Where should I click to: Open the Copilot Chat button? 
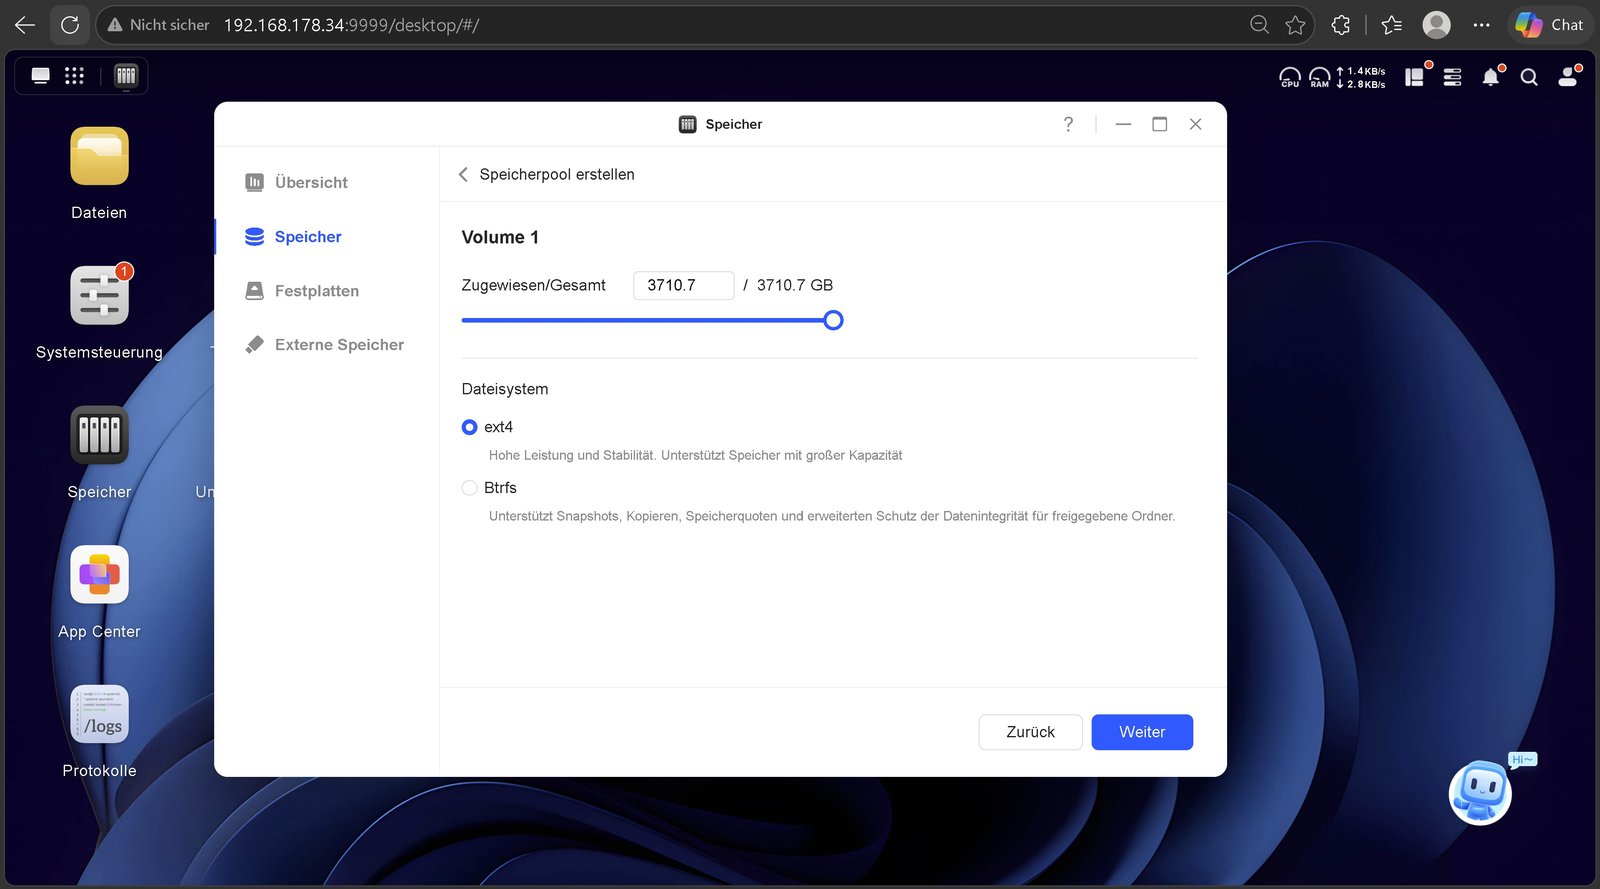pyautogui.click(x=1550, y=25)
